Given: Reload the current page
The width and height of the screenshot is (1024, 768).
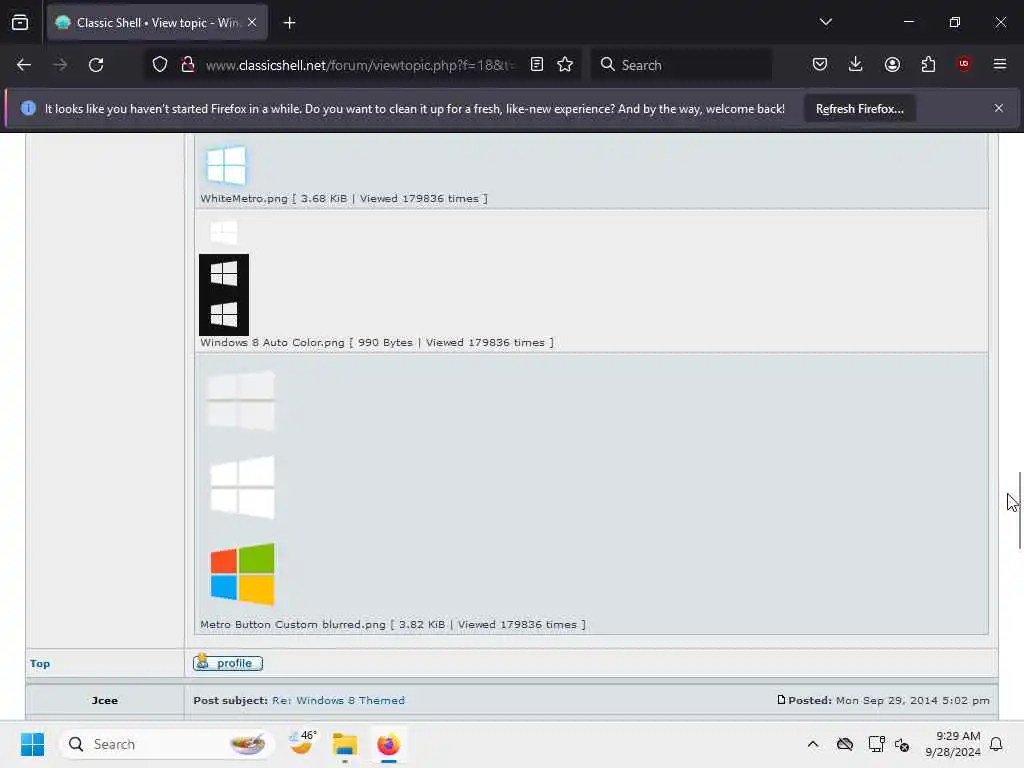Looking at the screenshot, I should [96, 65].
